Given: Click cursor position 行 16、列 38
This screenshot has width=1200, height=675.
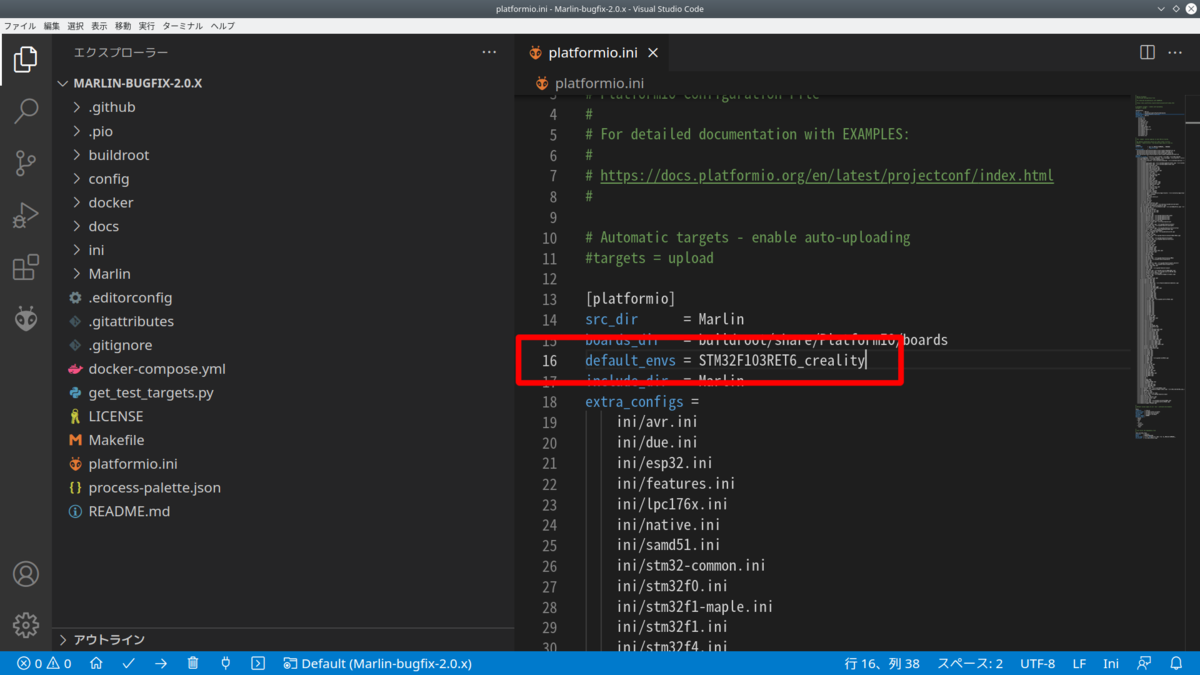Looking at the screenshot, I should coord(883,663).
